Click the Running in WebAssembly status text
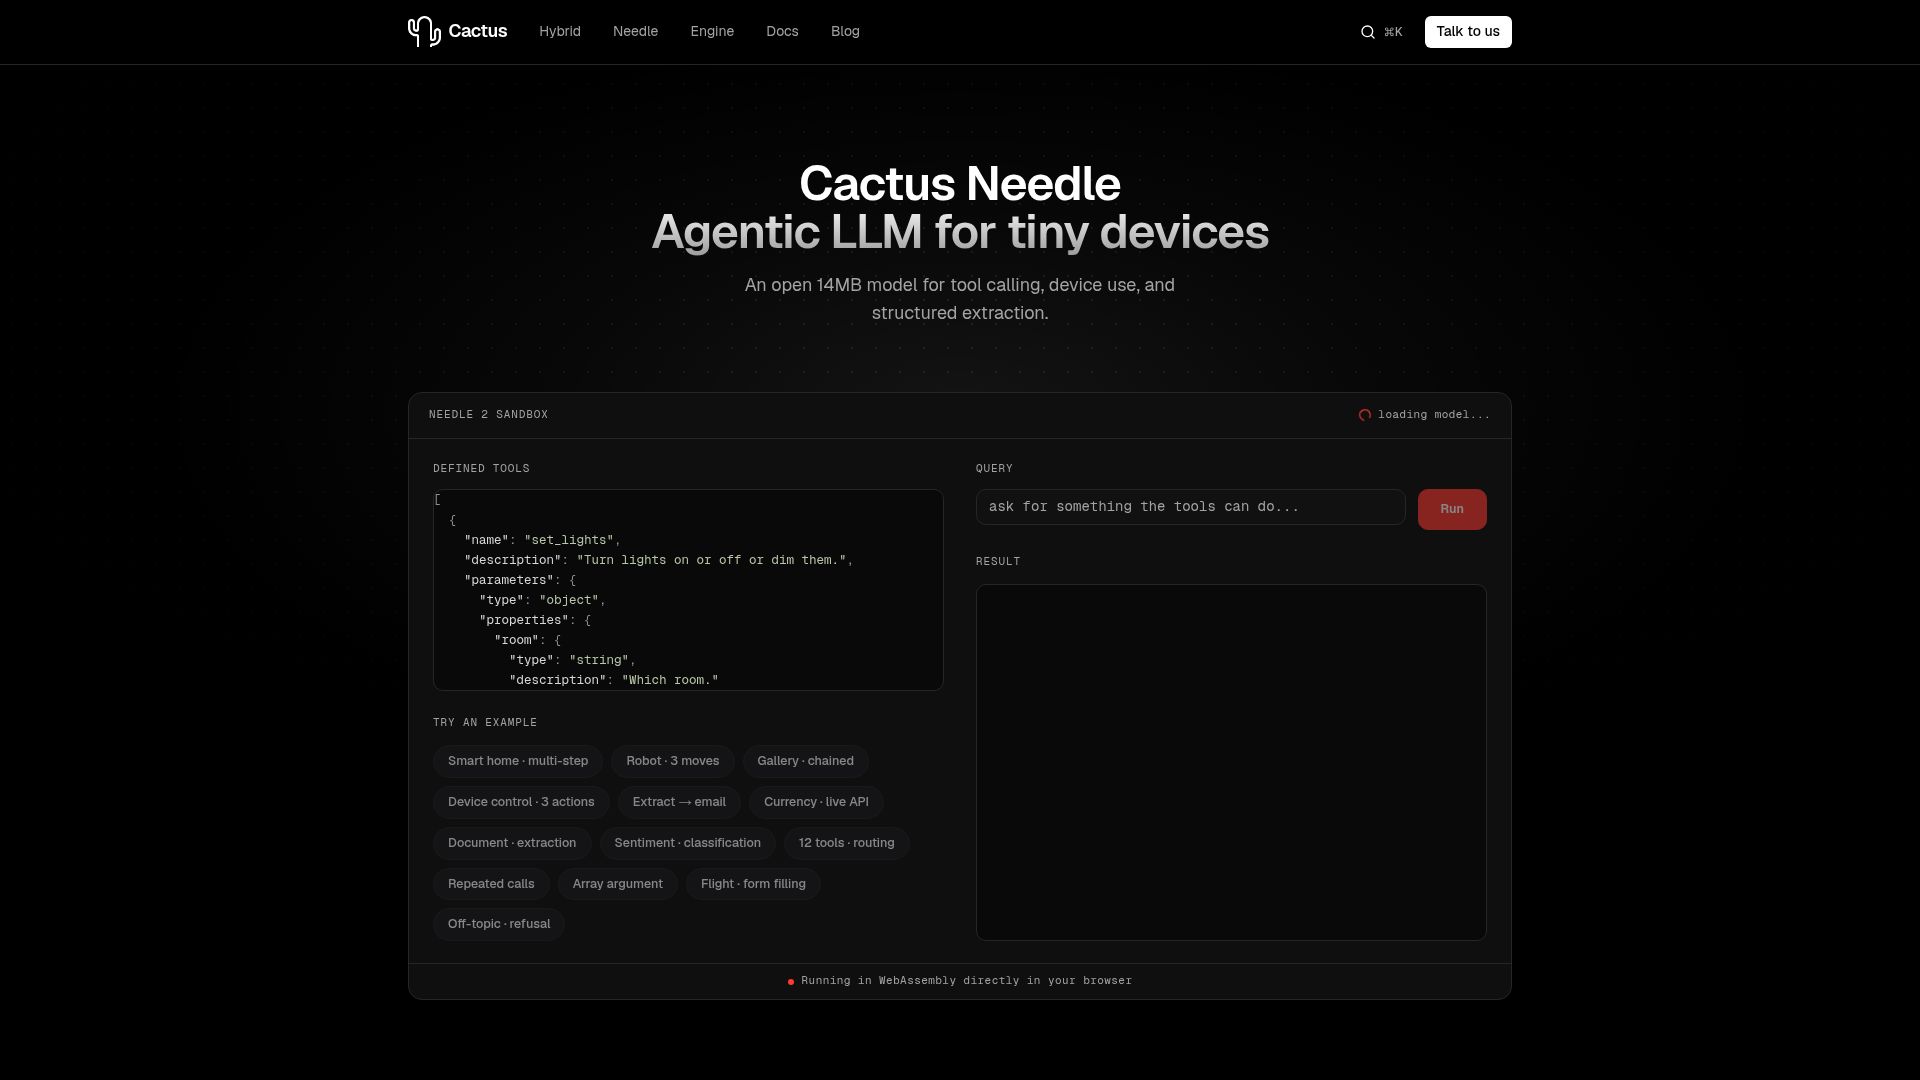Image resolution: width=1920 pixels, height=1080 pixels. point(967,981)
